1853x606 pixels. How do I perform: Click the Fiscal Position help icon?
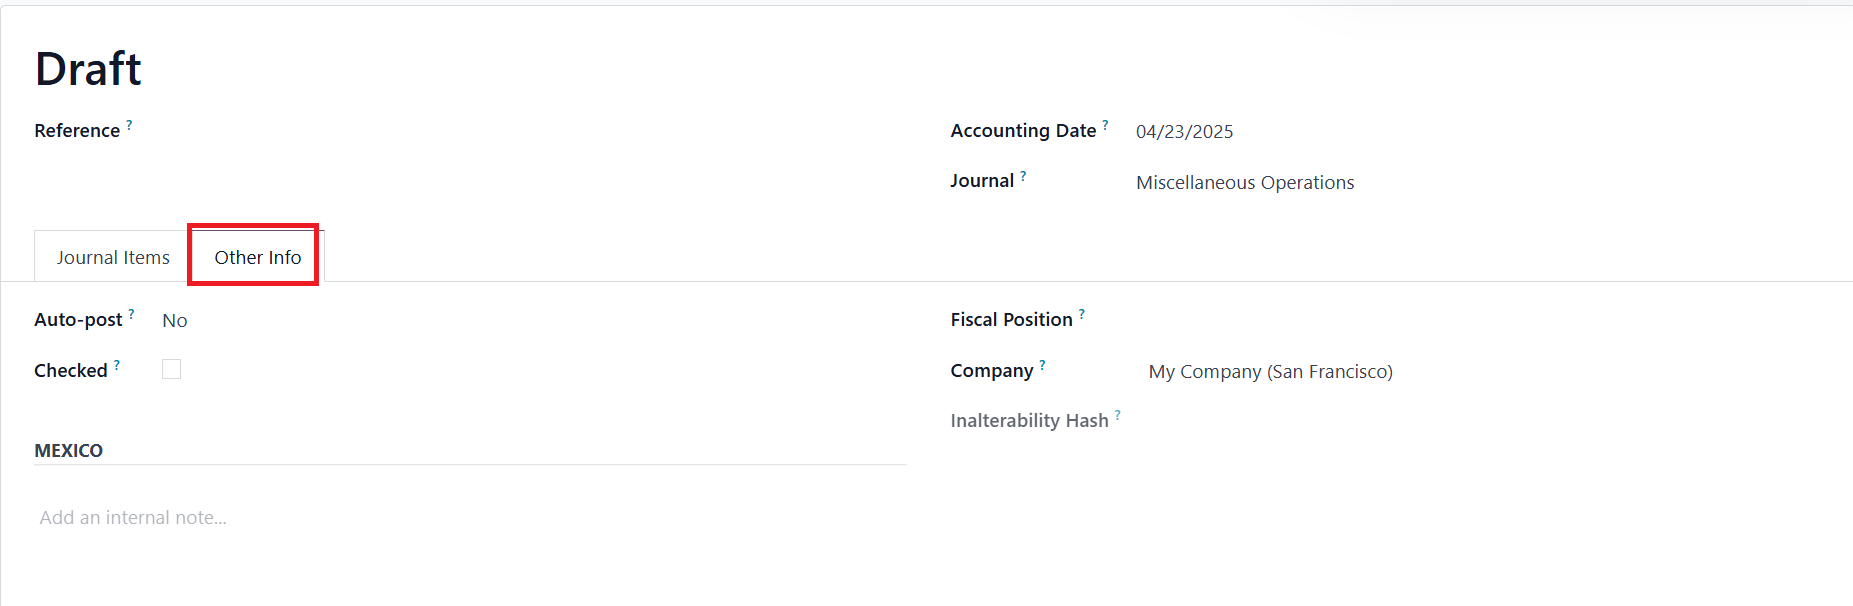1082,314
